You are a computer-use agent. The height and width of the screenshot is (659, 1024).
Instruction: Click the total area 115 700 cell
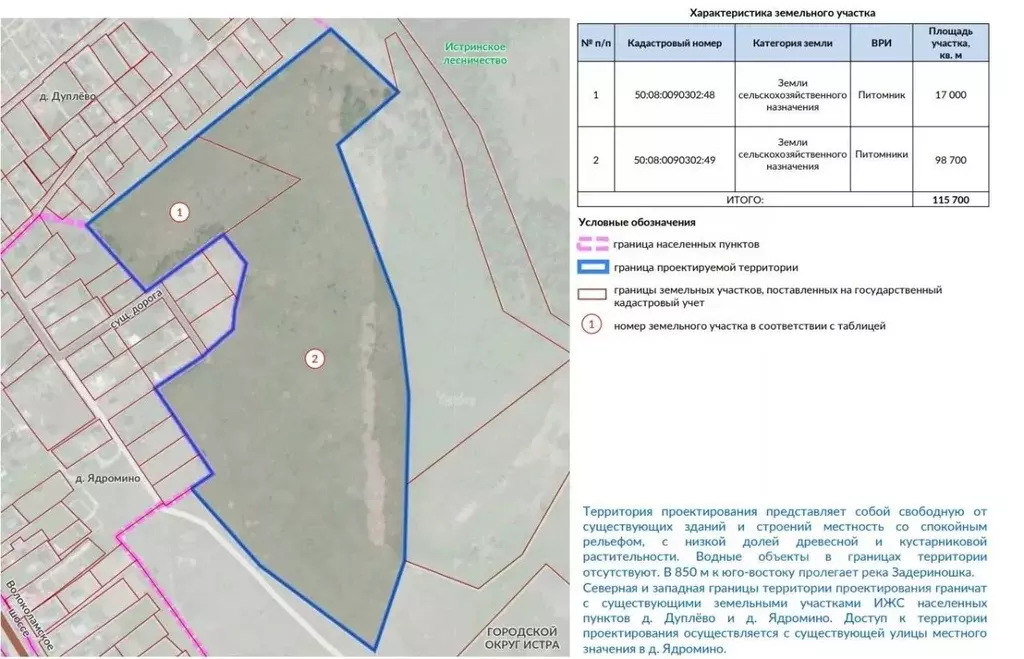(x=950, y=200)
